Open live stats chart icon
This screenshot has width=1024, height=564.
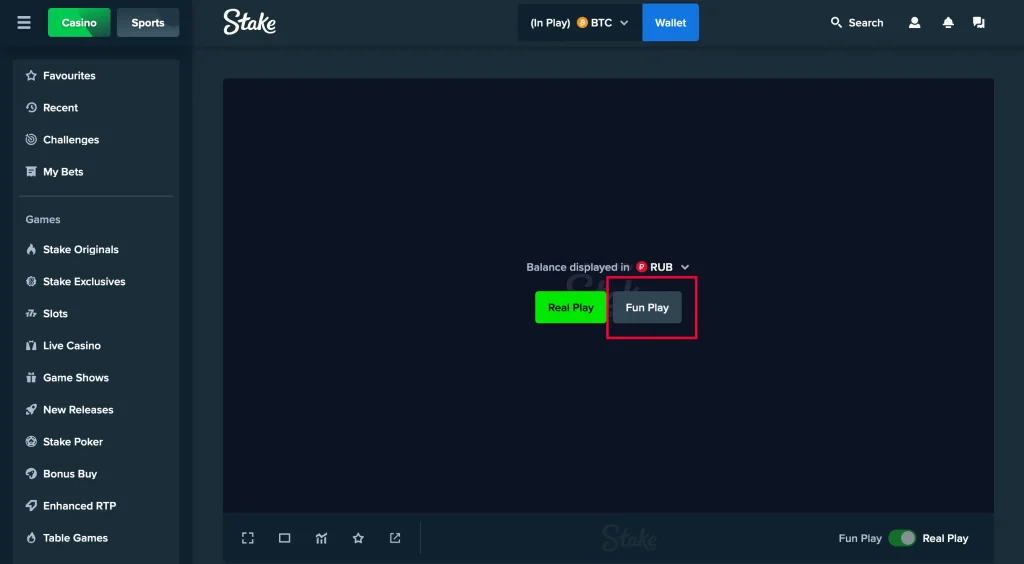coord(321,538)
